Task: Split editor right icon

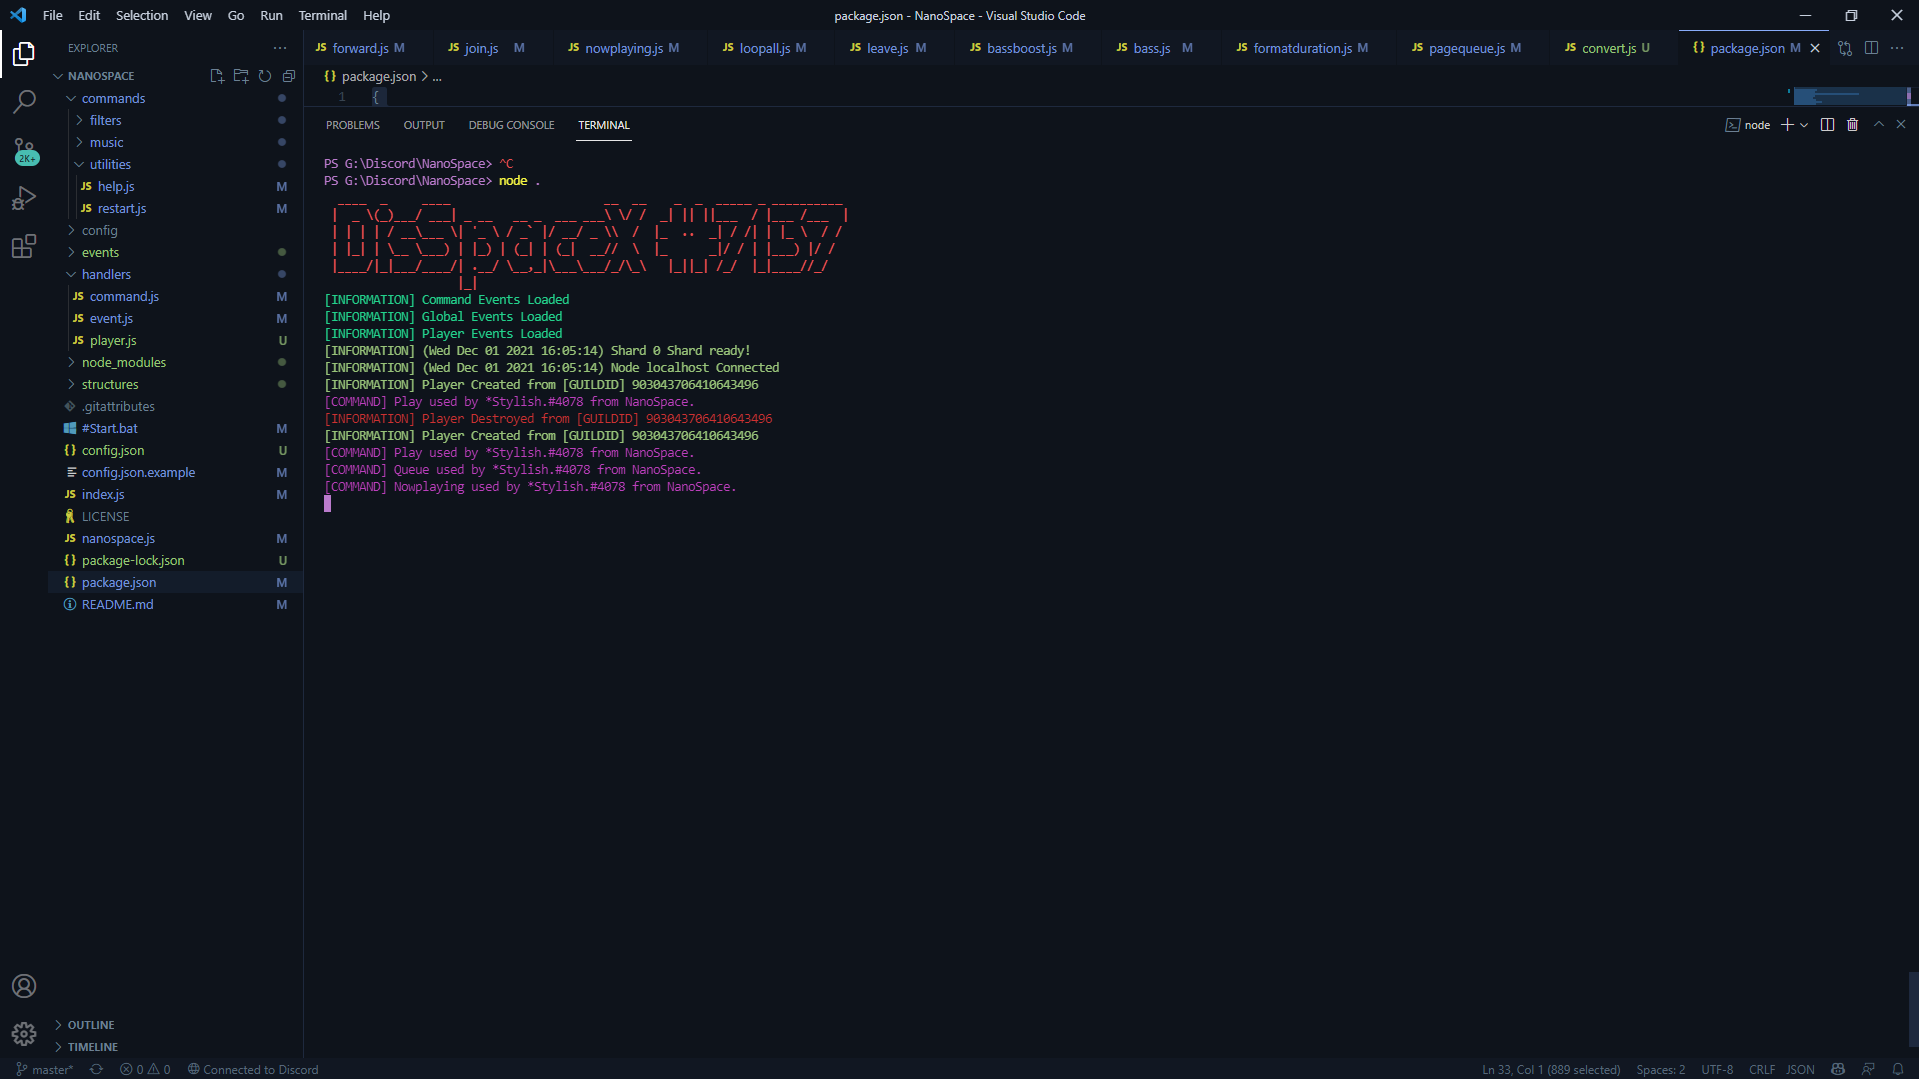Action: [1871, 48]
